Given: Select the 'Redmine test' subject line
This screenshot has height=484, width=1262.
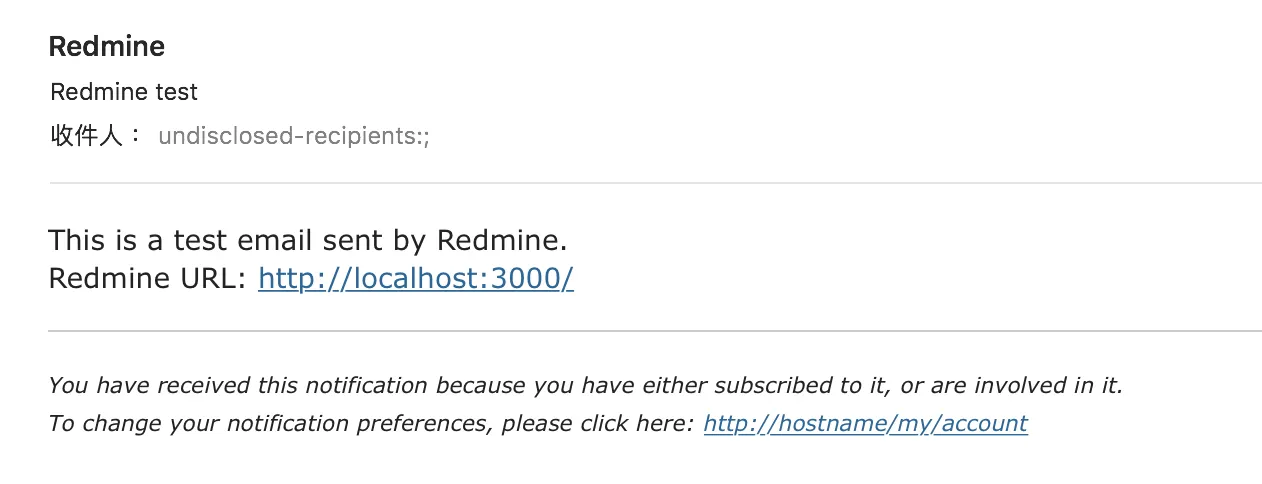Looking at the screenshot, I should (x=124, y=92).
